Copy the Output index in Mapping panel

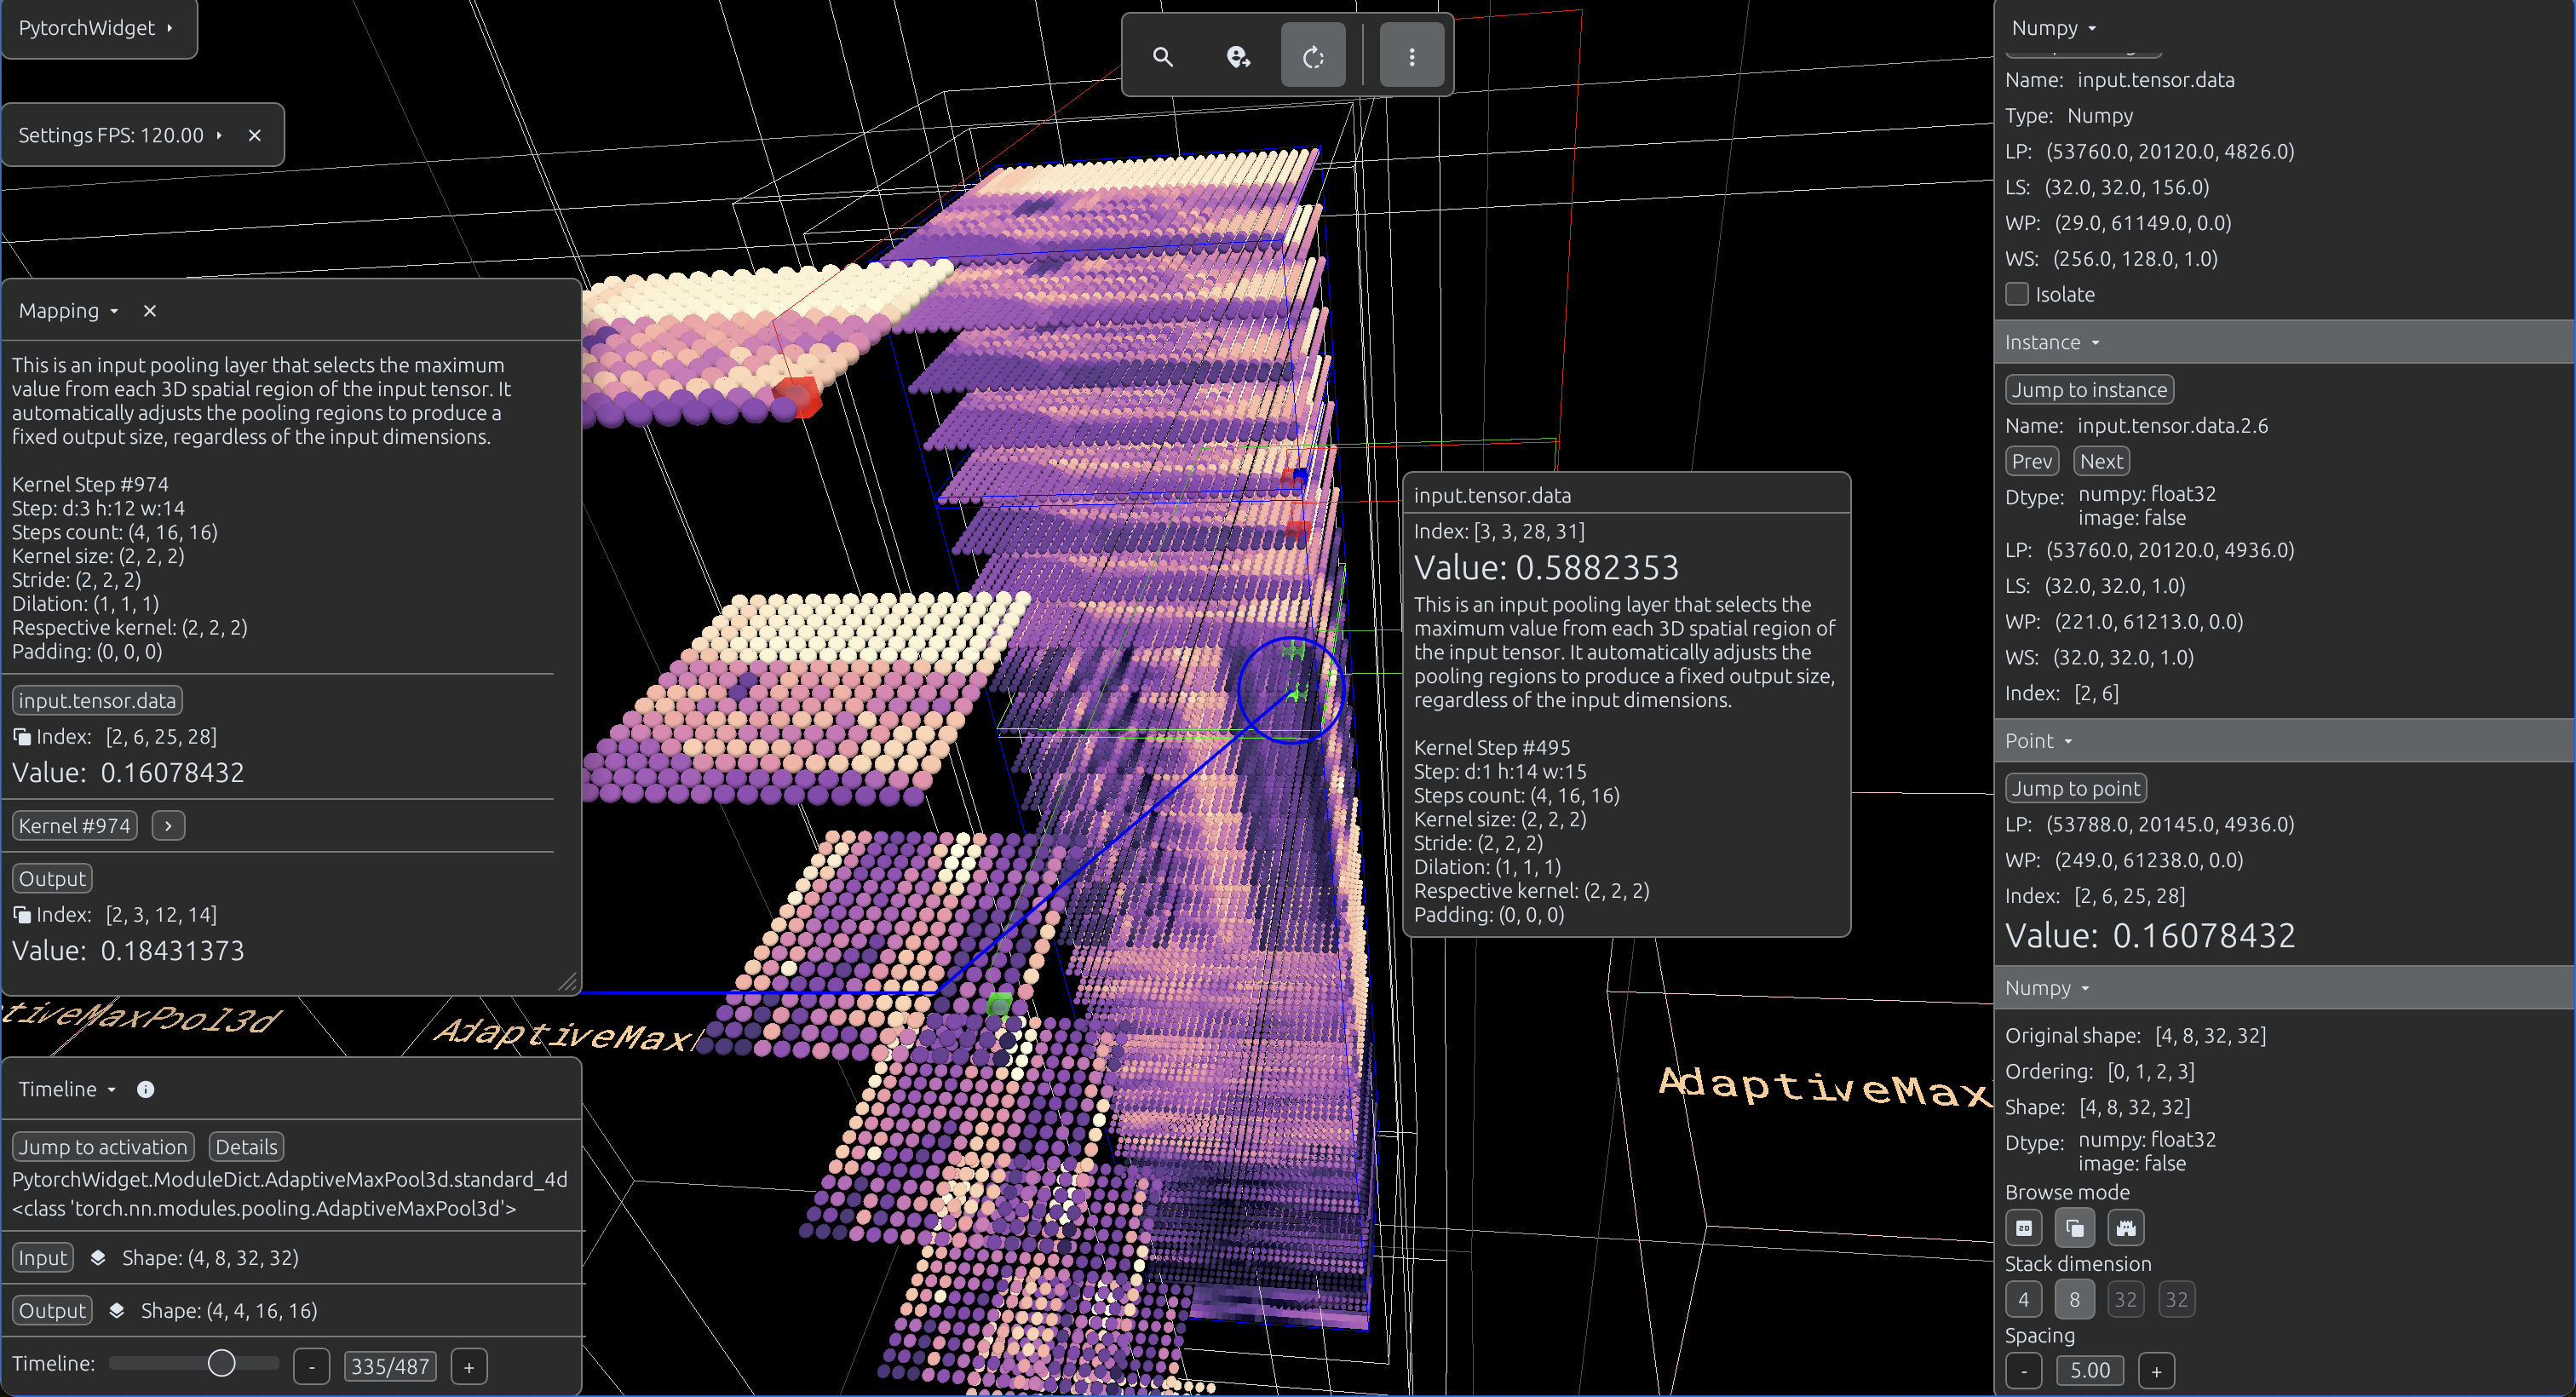tap(21, 915)
